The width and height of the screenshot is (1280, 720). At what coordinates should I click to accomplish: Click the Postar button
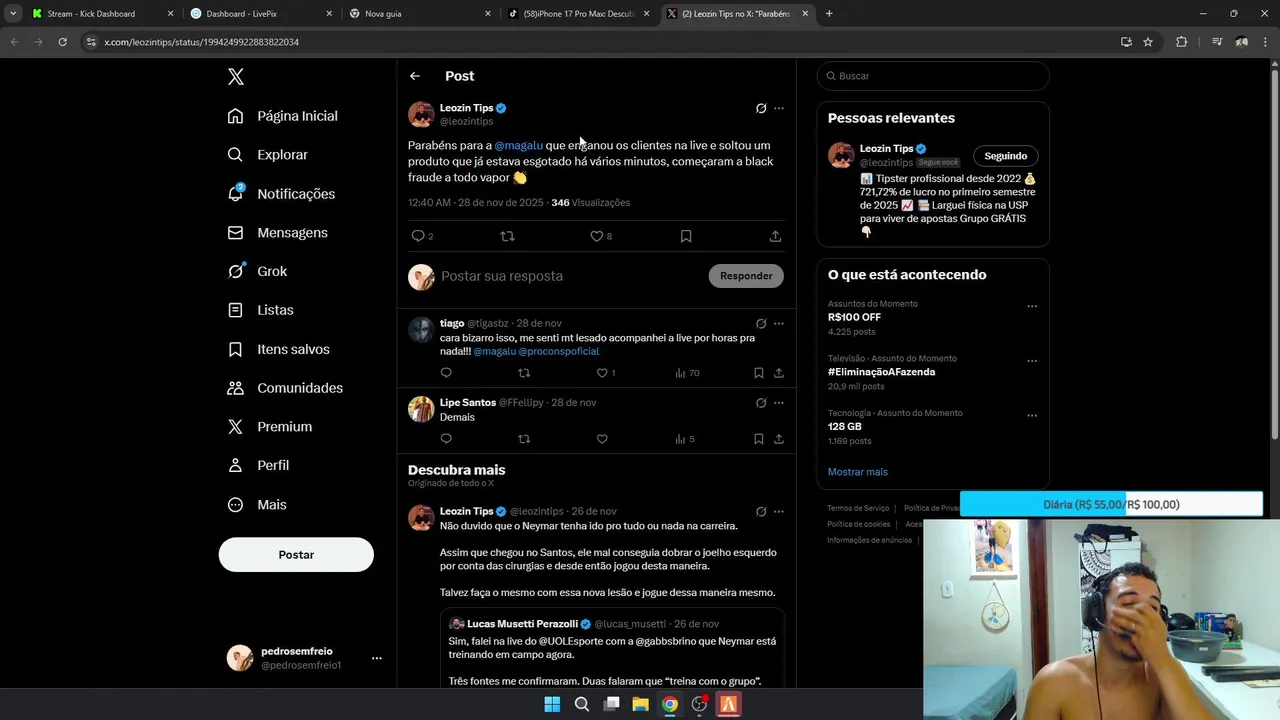pyautogui.click(x=296, y=555)
